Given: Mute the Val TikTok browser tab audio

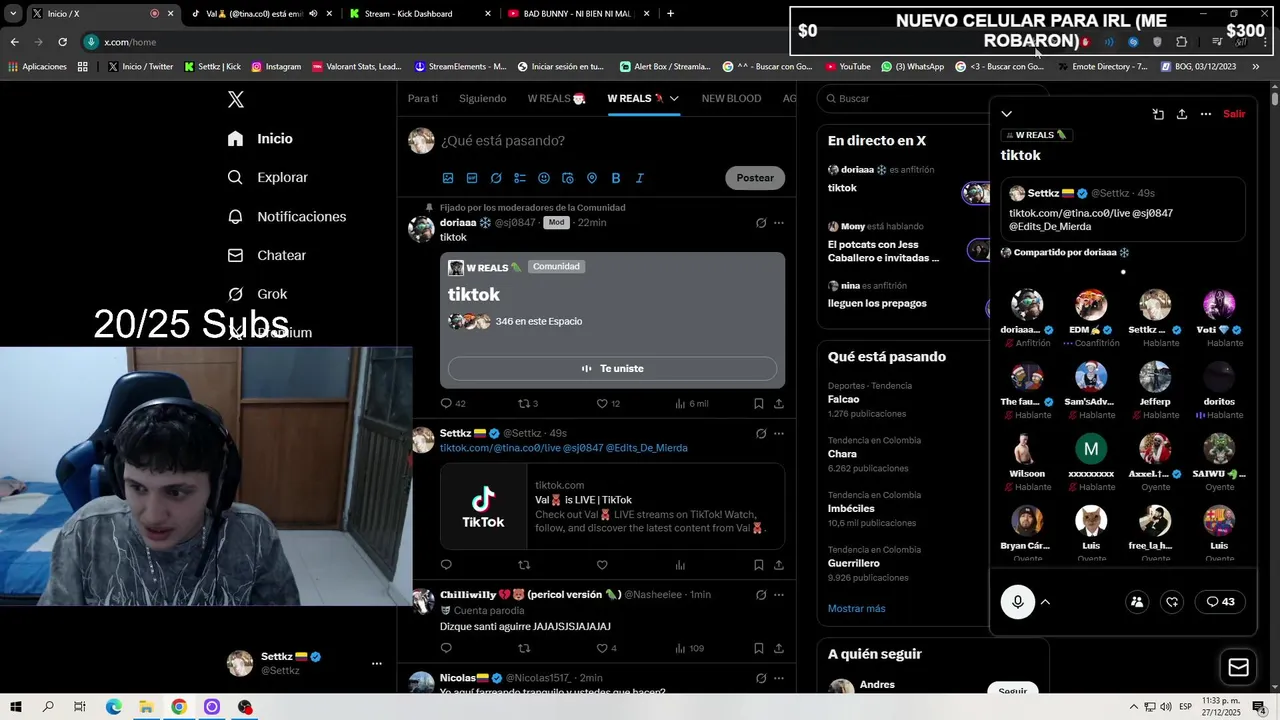Looking at the screenshot, I should [314, 14].
